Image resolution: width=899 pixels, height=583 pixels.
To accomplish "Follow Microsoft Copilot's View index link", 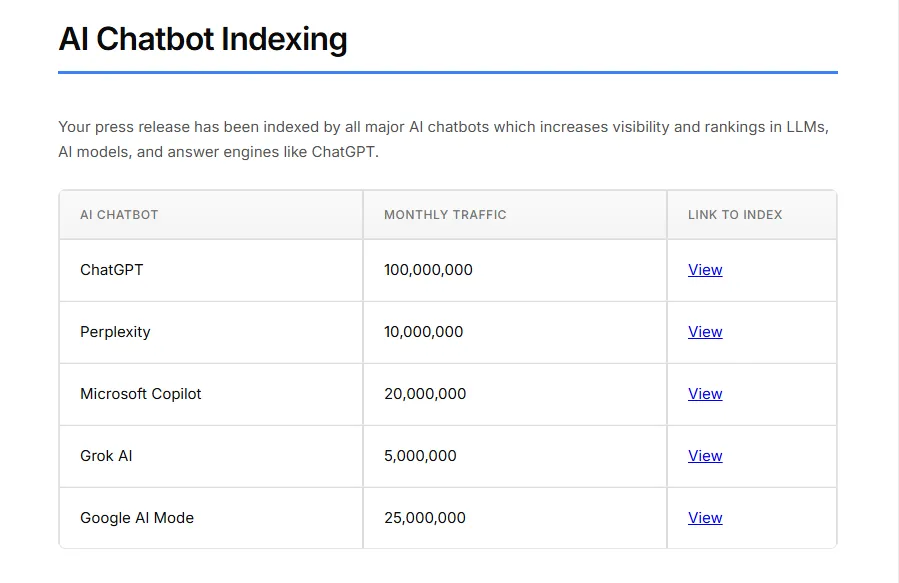I will (x=705, y=394).
